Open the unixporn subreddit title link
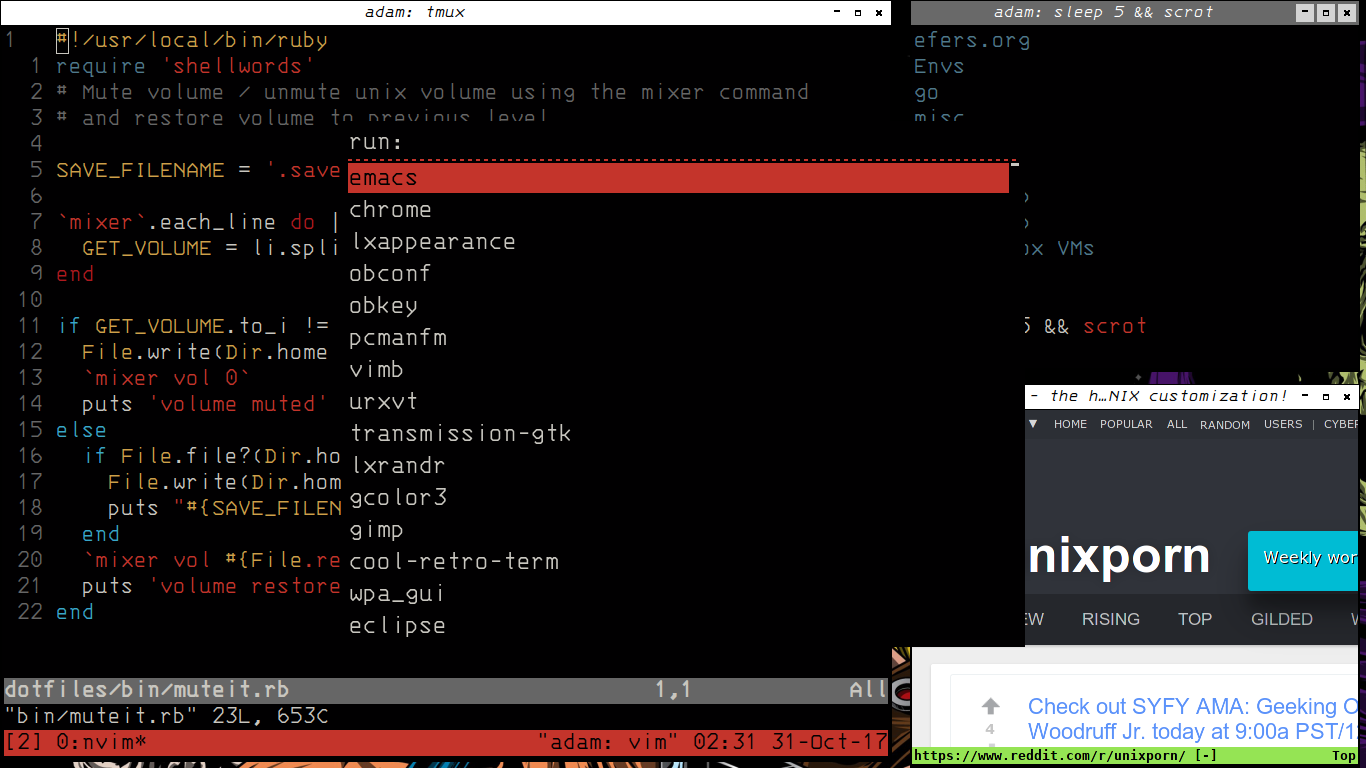This screenshot has width=1366, height=768. click(1118, 557)
